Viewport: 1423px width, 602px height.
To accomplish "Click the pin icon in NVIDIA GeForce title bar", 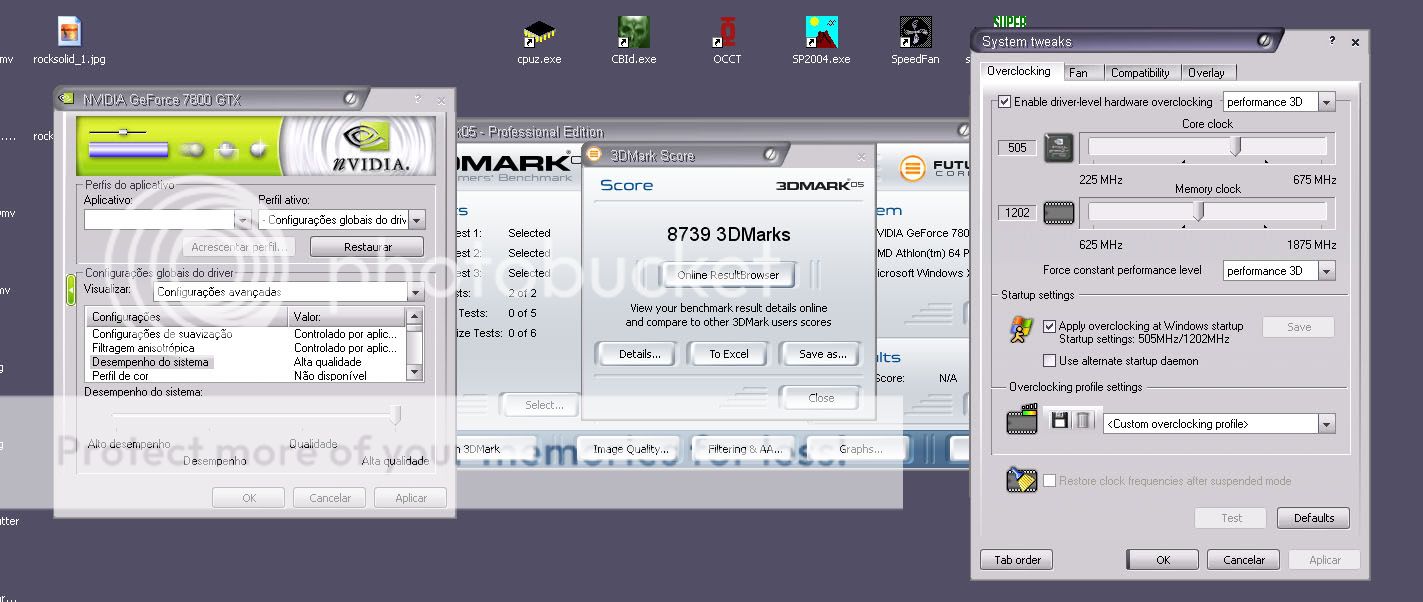I will [351, 99].
